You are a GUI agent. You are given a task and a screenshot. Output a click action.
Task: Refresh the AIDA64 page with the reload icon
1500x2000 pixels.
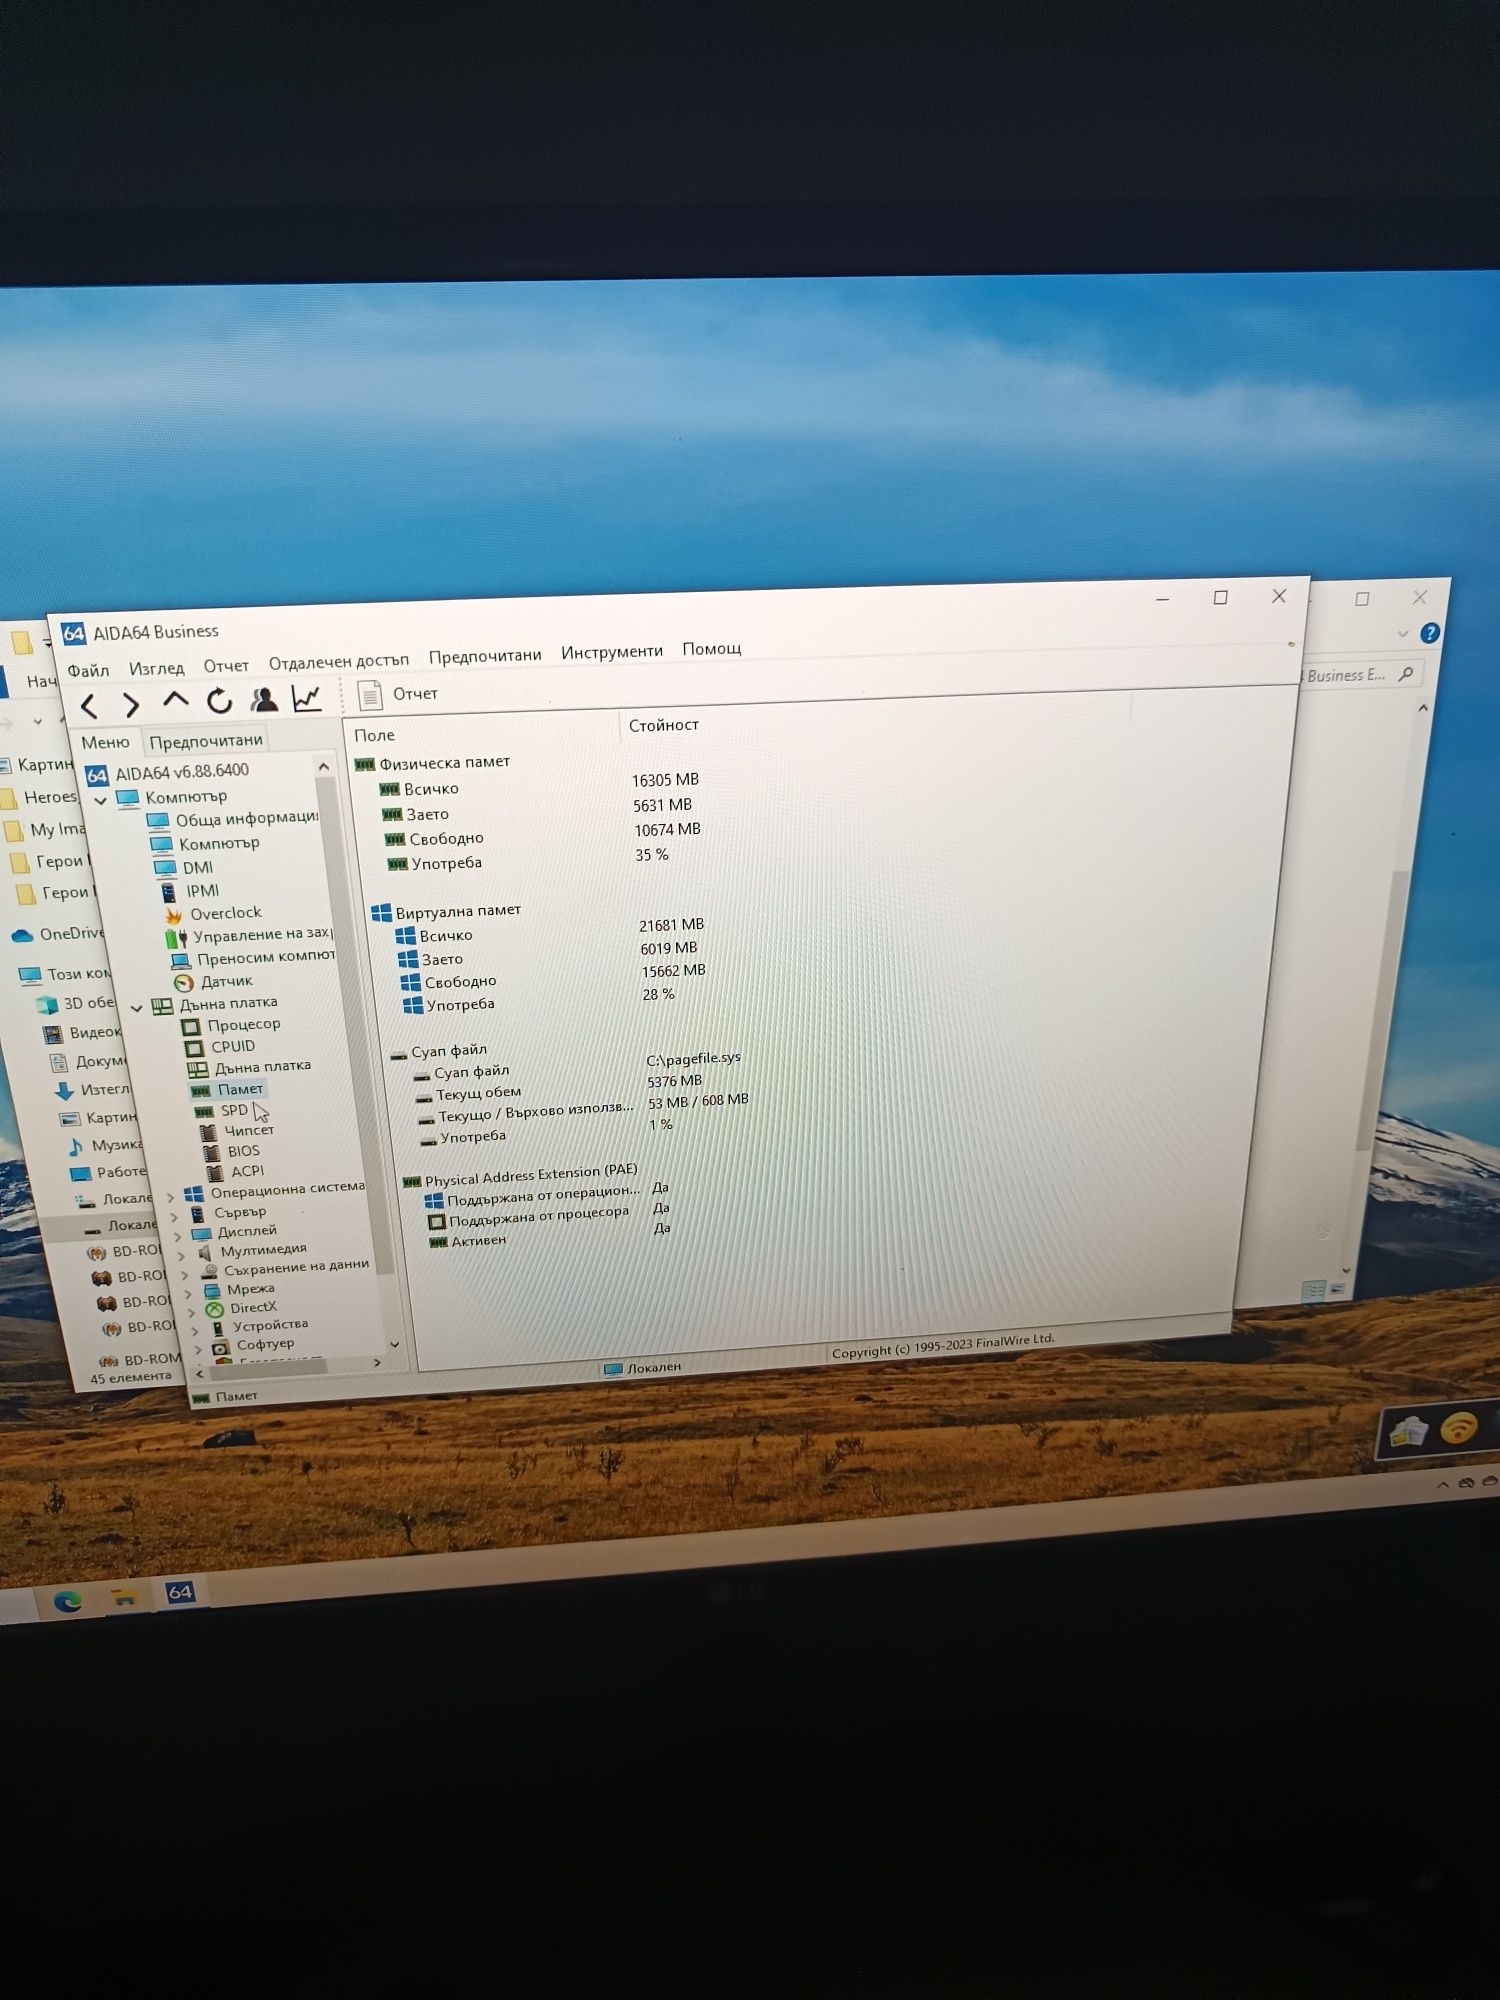pyautogui.click(x=219, y=701)
